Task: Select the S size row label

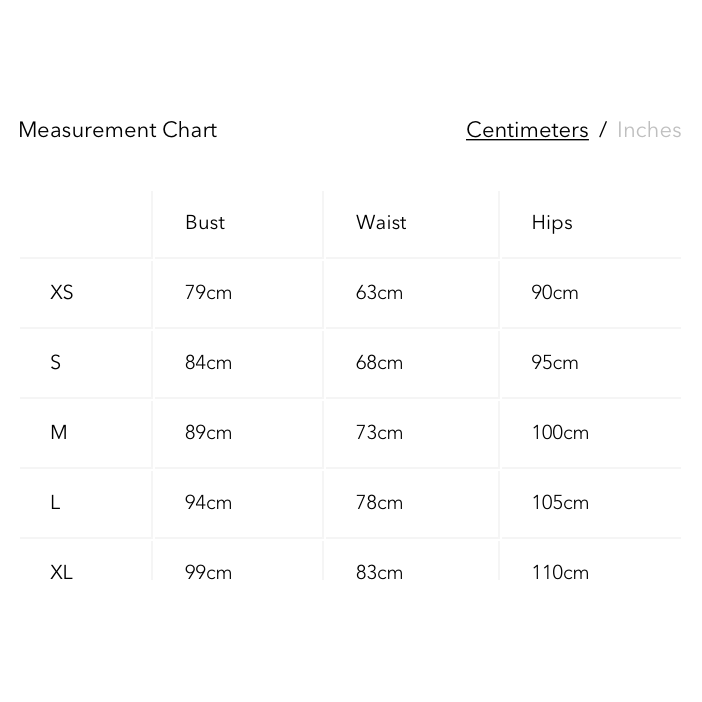Action: coord(56,362)
